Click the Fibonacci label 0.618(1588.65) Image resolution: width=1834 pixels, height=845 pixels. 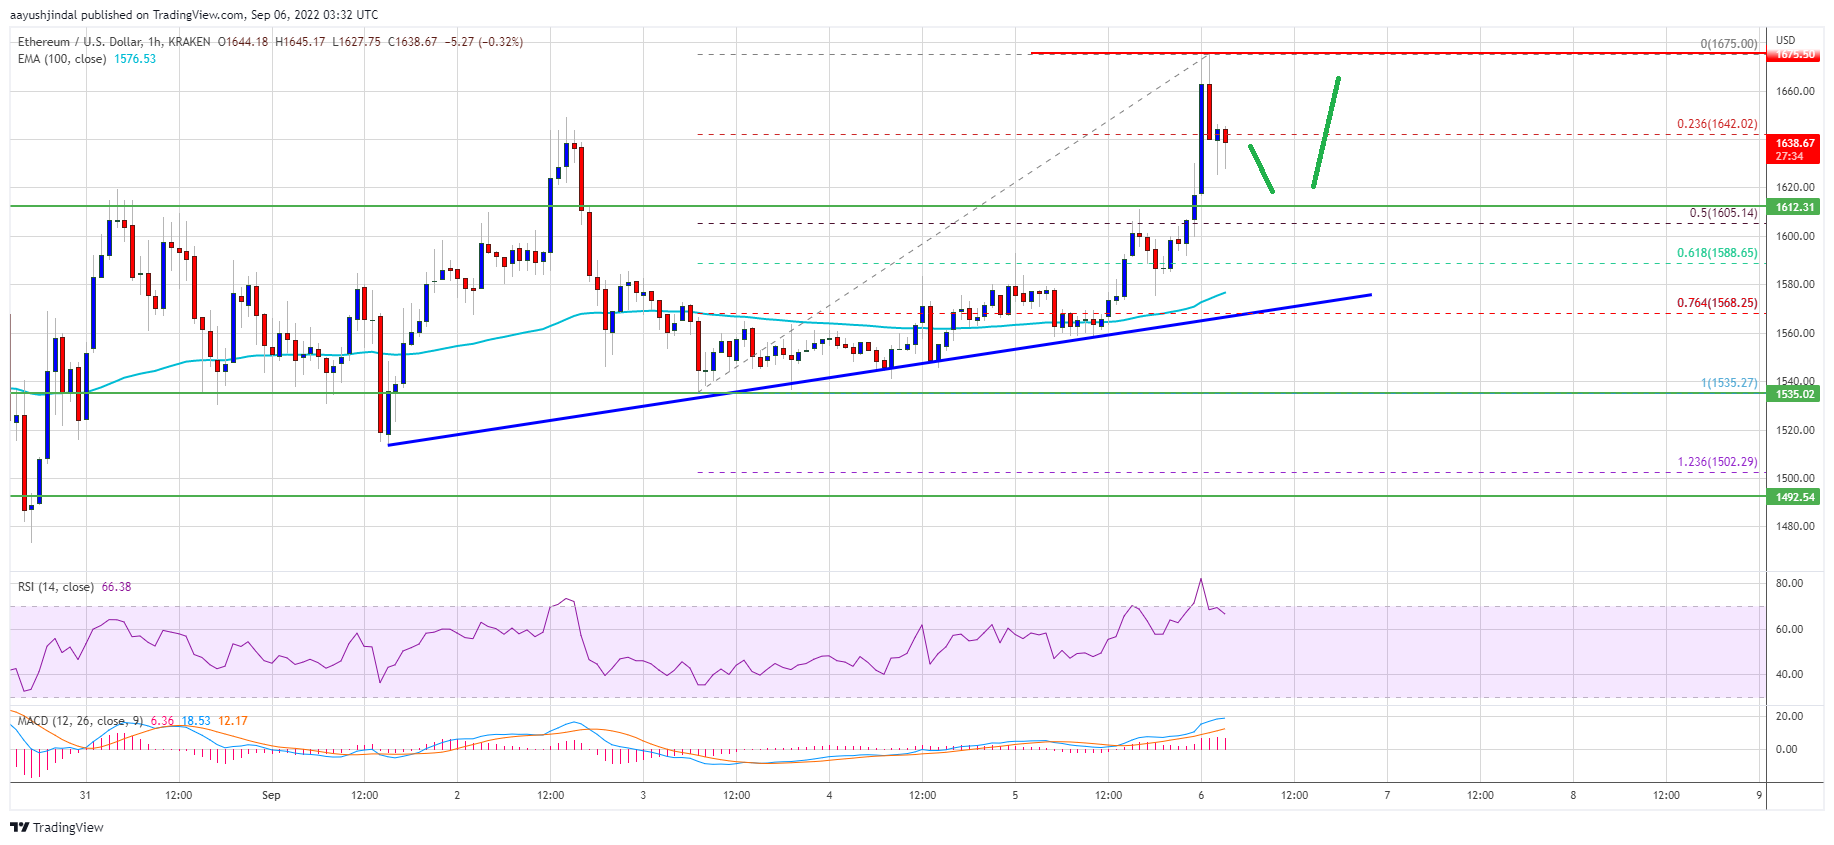pos(1717,253)
